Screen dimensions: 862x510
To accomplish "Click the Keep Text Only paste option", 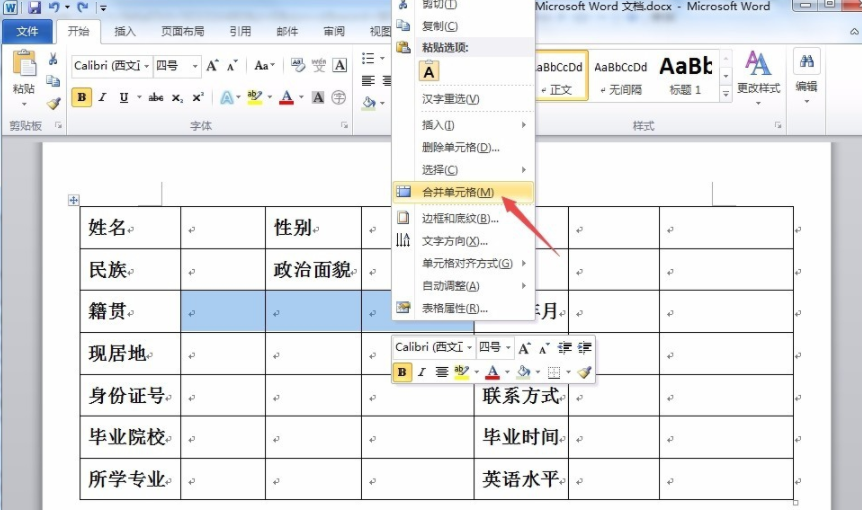I will click(x=429, y=71).
